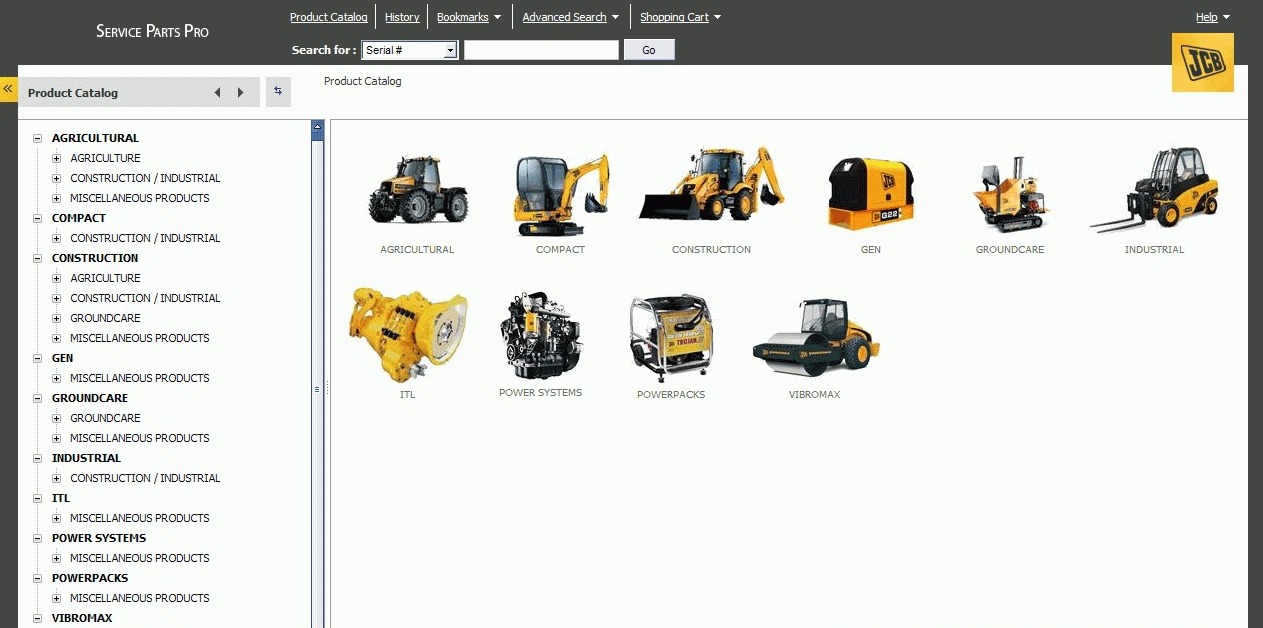Viewport: 1263px width, 628px height.
Task: Select the ITL transmission image
Action: tap(407, 335)
